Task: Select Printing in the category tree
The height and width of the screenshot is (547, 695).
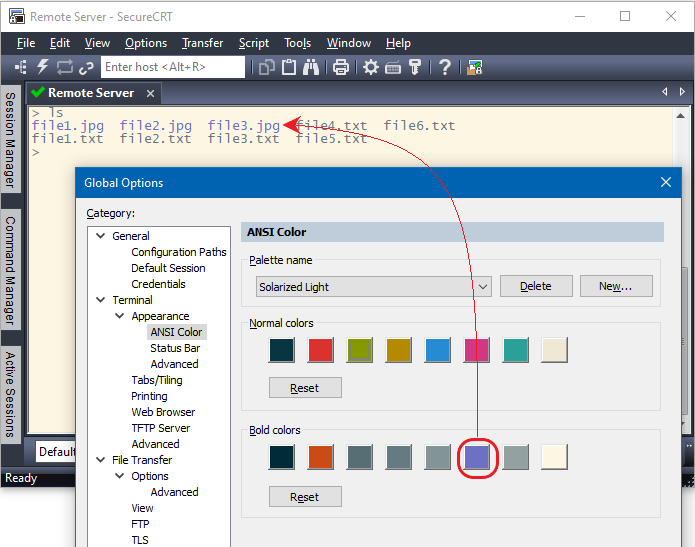Action: pyautogui.click(x=149, y=396)
